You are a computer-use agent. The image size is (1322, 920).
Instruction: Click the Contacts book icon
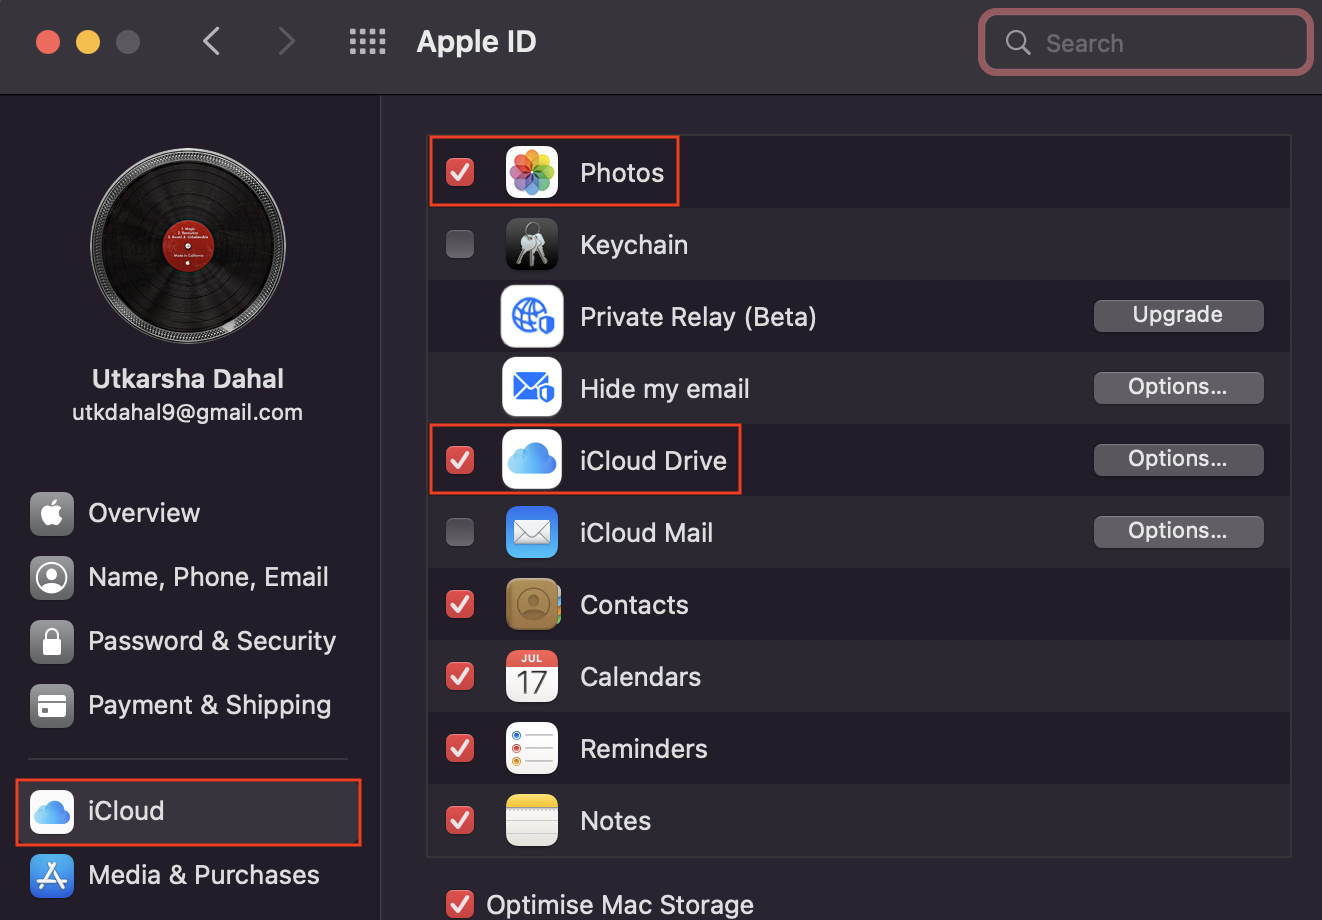[532, 604]
